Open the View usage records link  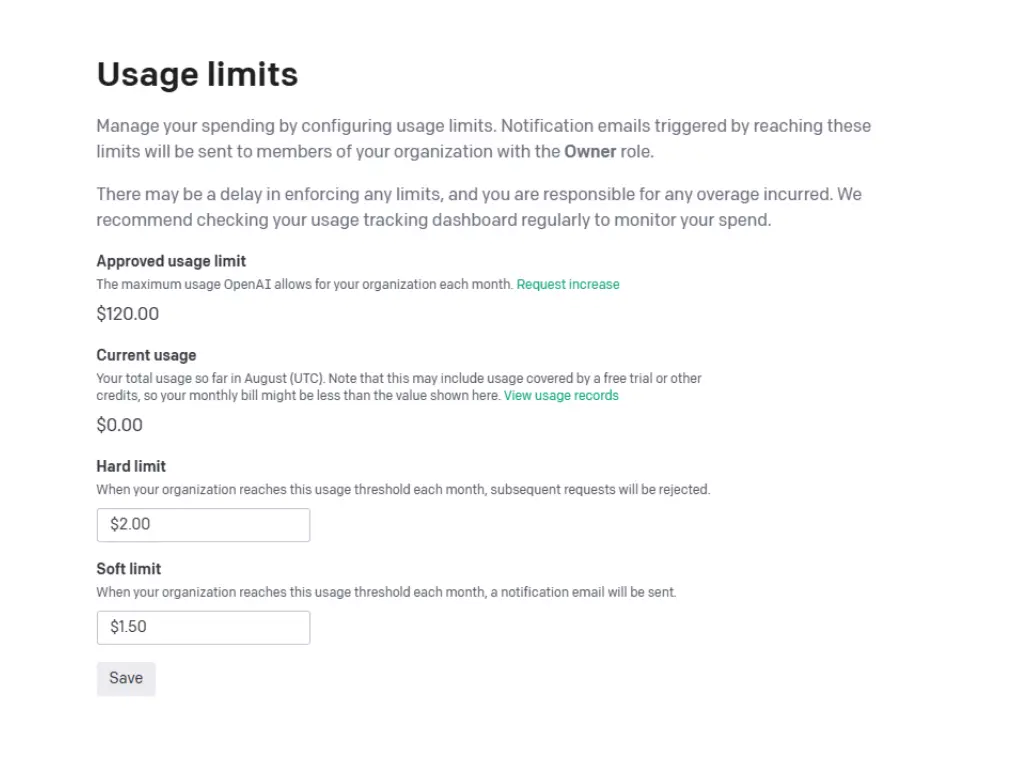[561, 396]
